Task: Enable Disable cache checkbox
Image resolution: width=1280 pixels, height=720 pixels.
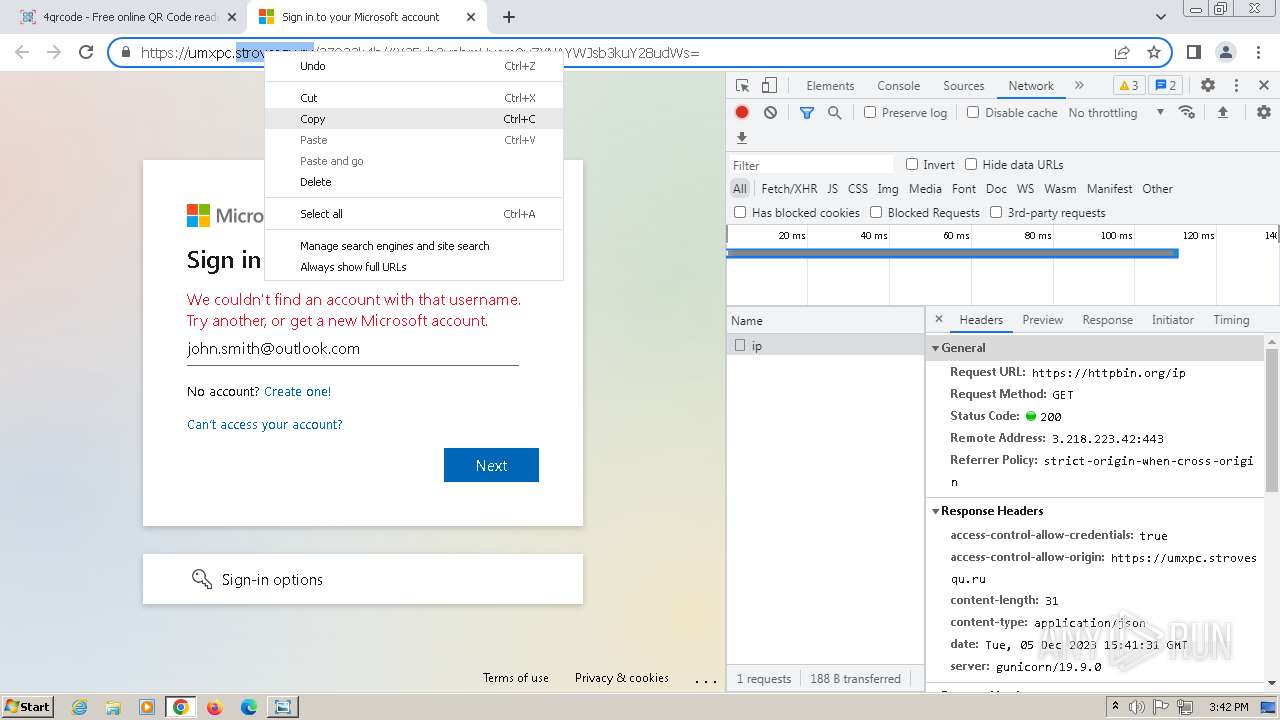Action: click(x=973, y=113)
